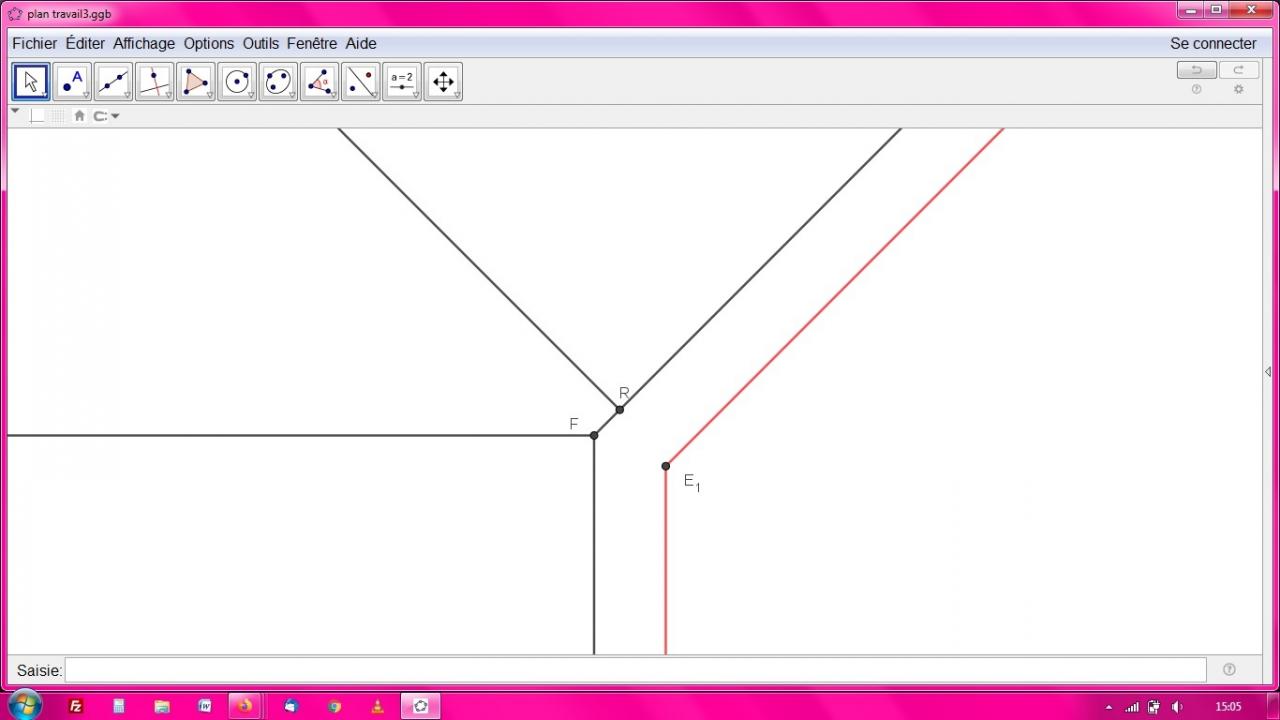Open point capturing dropdown
The width and height of the screenshot is (1280, 720).
(x=106, y=116)
